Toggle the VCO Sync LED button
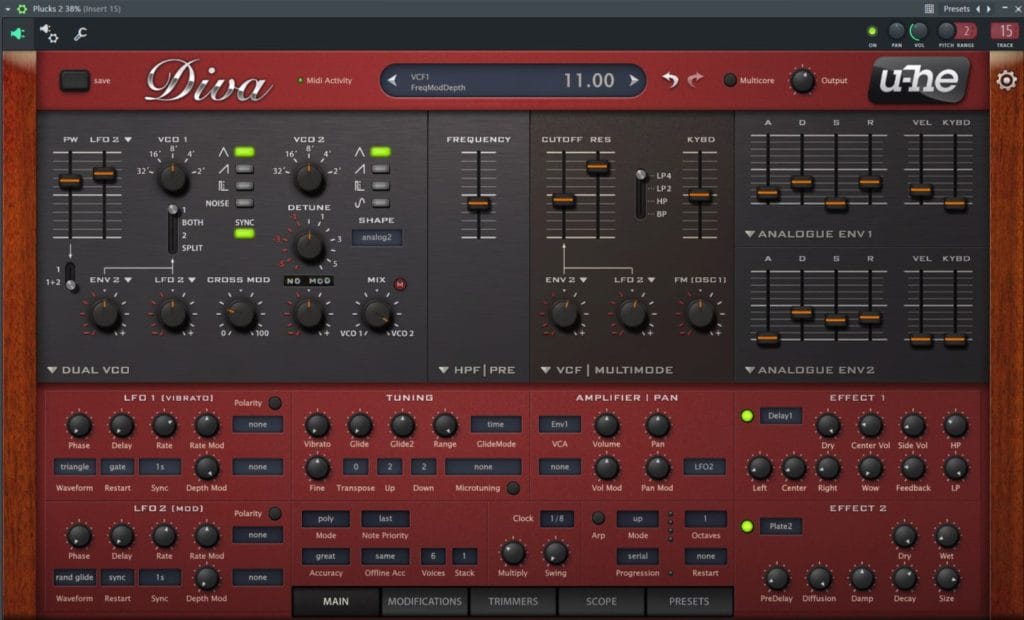Screen dimensions: 1024x620 click(244, 233)
